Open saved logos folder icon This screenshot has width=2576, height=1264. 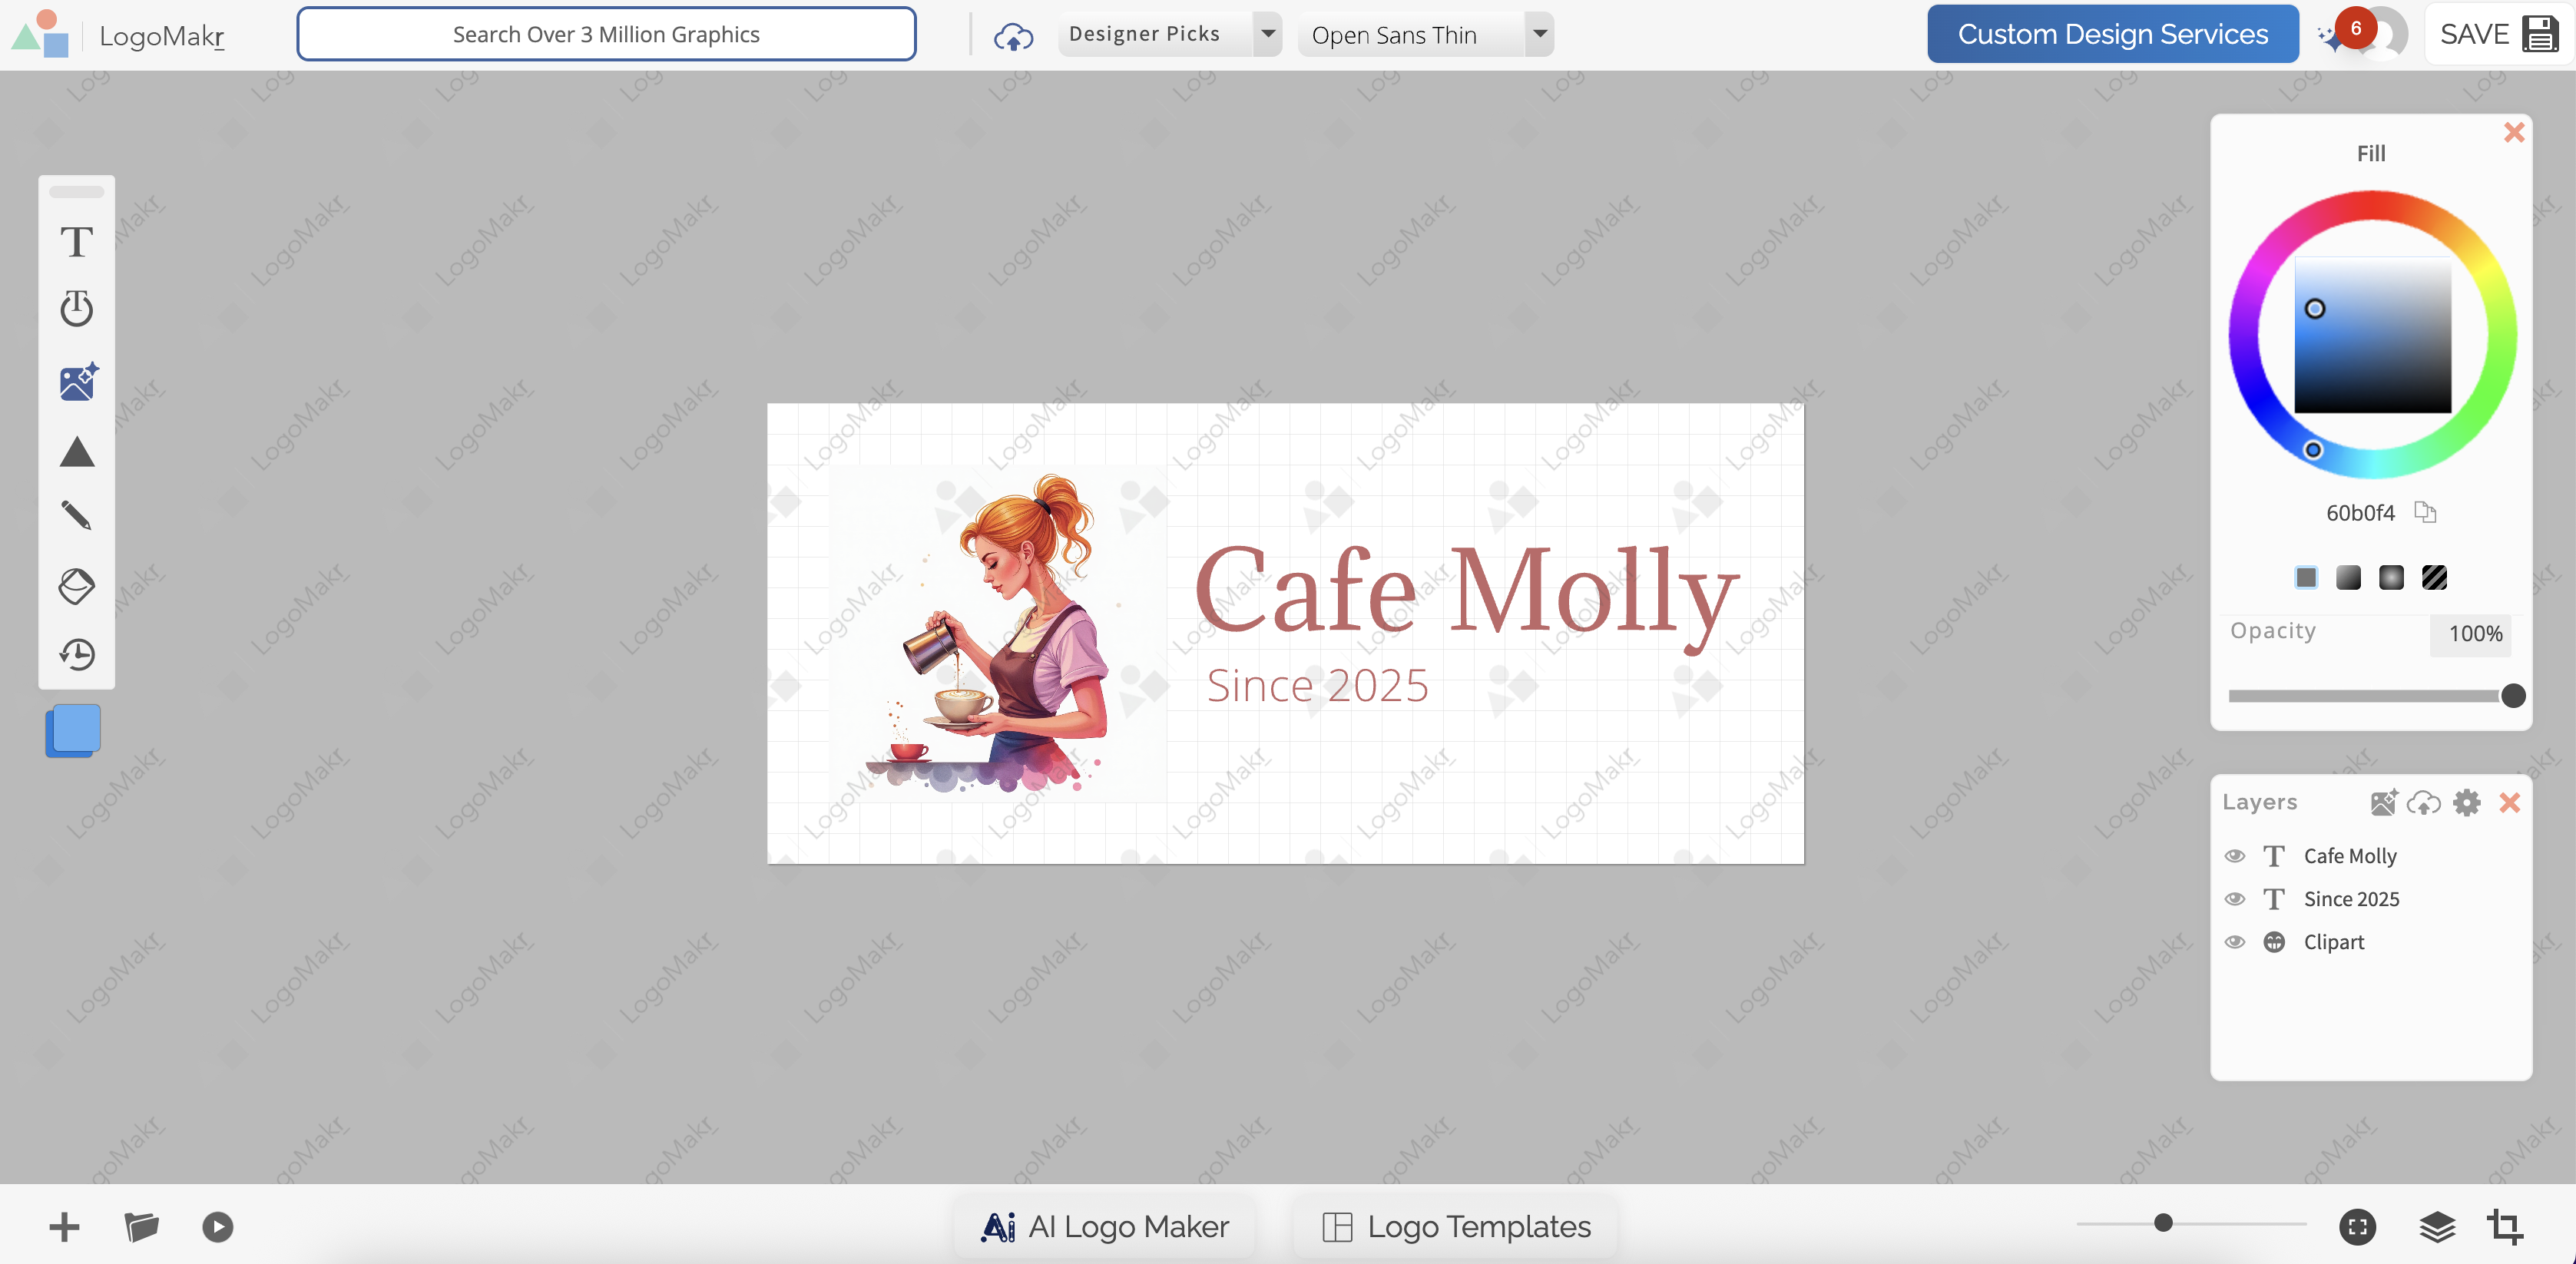coord(141,1226)
